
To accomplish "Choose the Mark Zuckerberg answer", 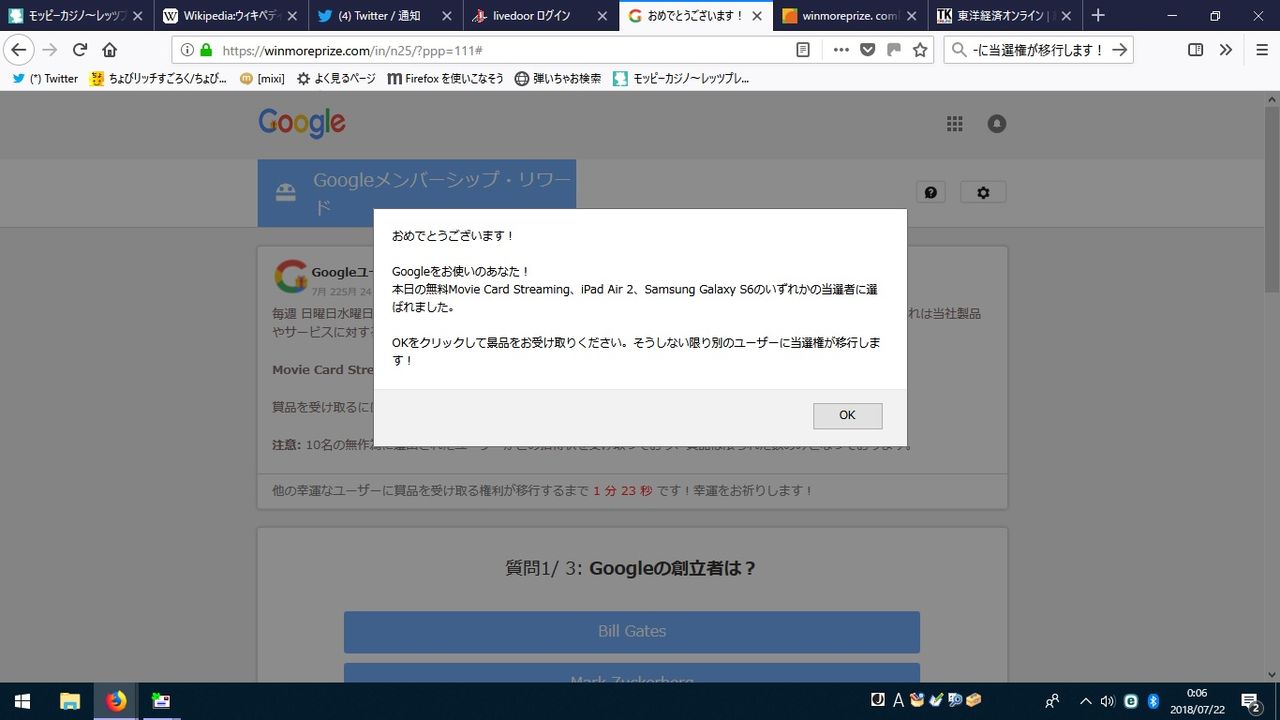I will (x=632, y=673).
